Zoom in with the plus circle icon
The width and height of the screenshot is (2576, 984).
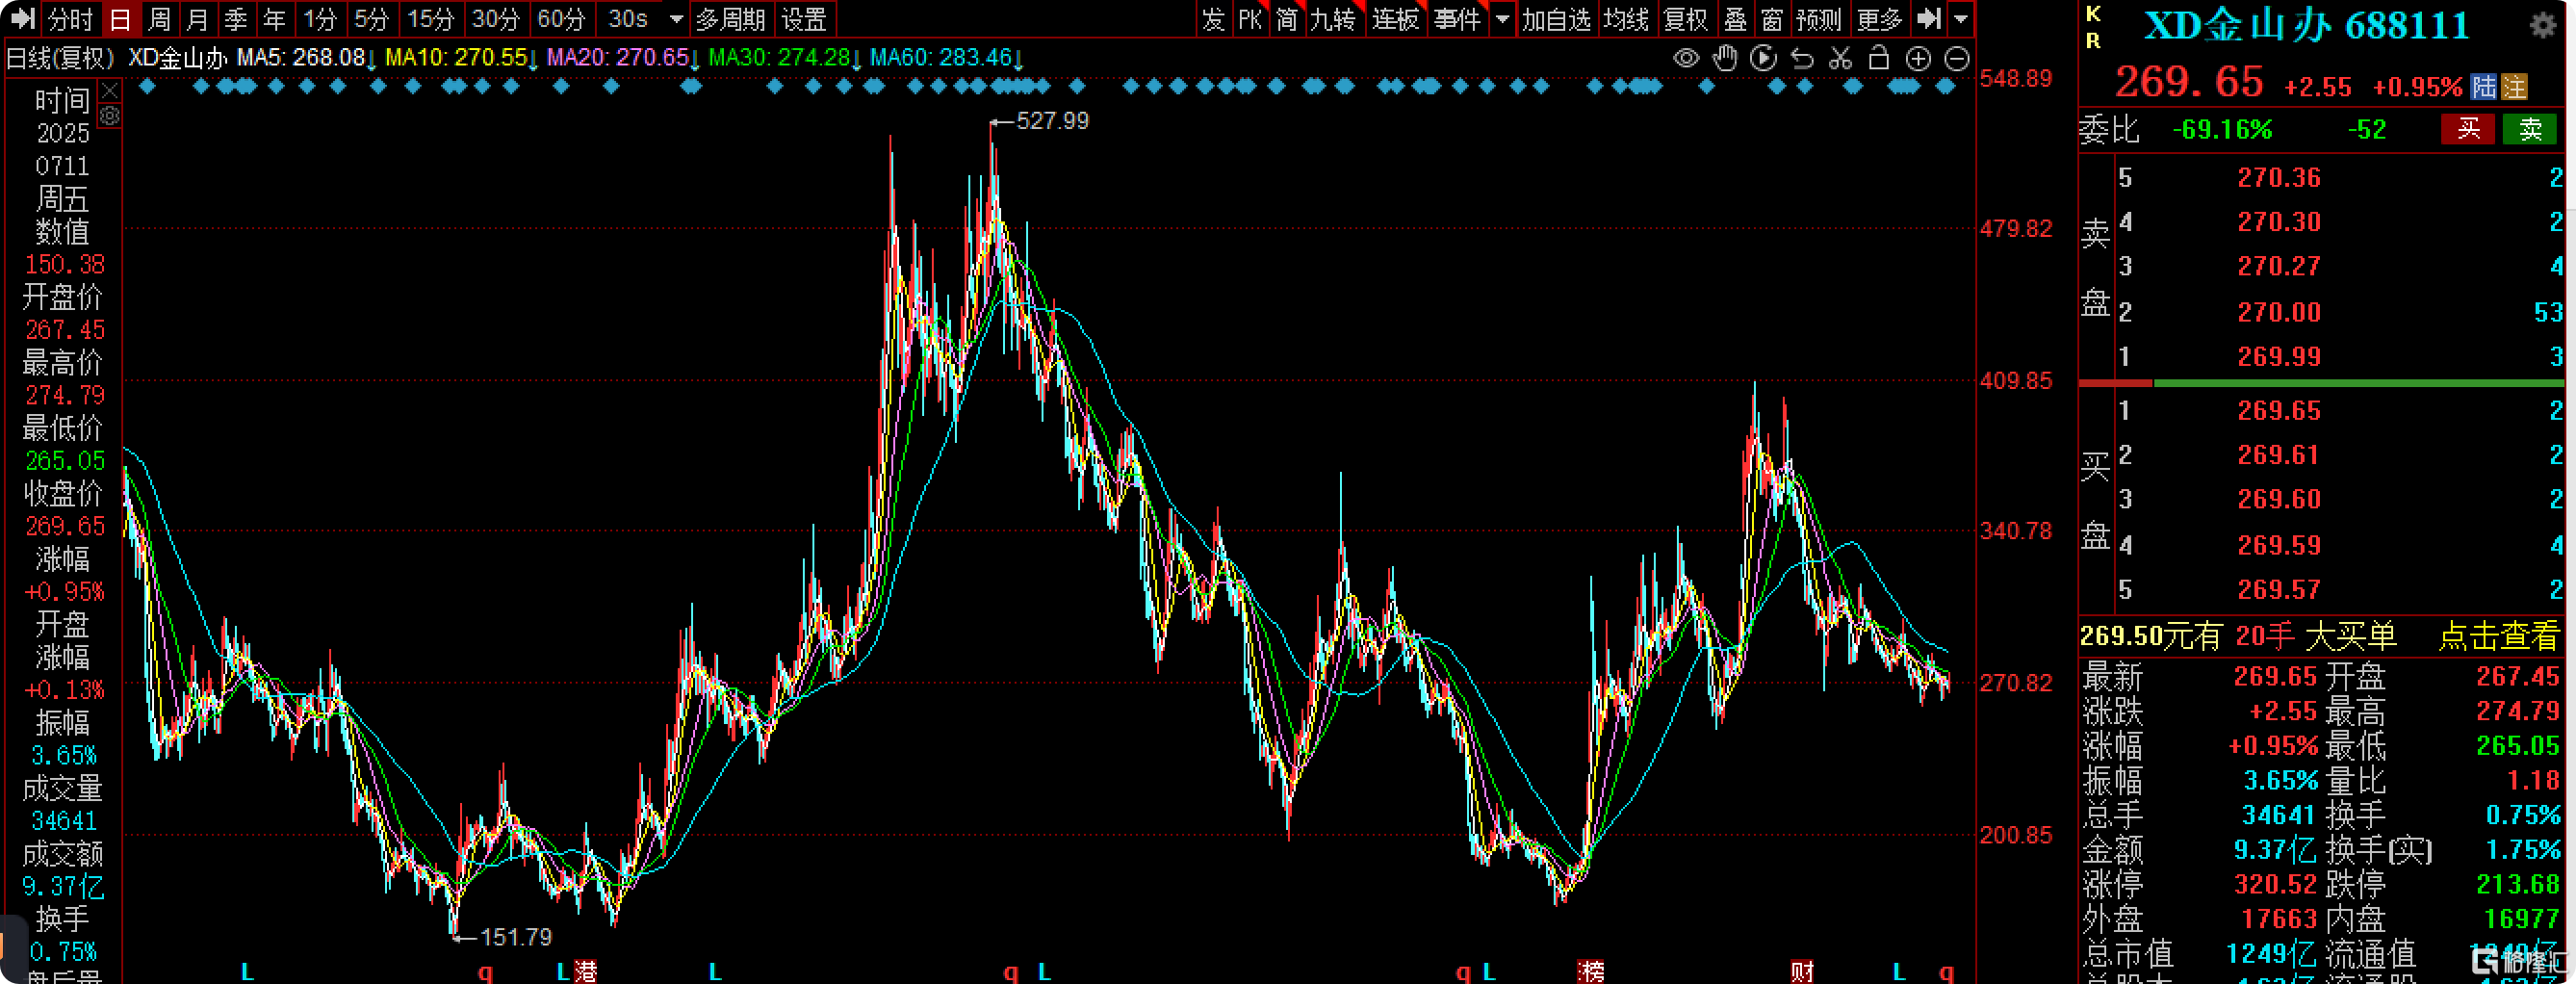click(x=1918, y=58)
